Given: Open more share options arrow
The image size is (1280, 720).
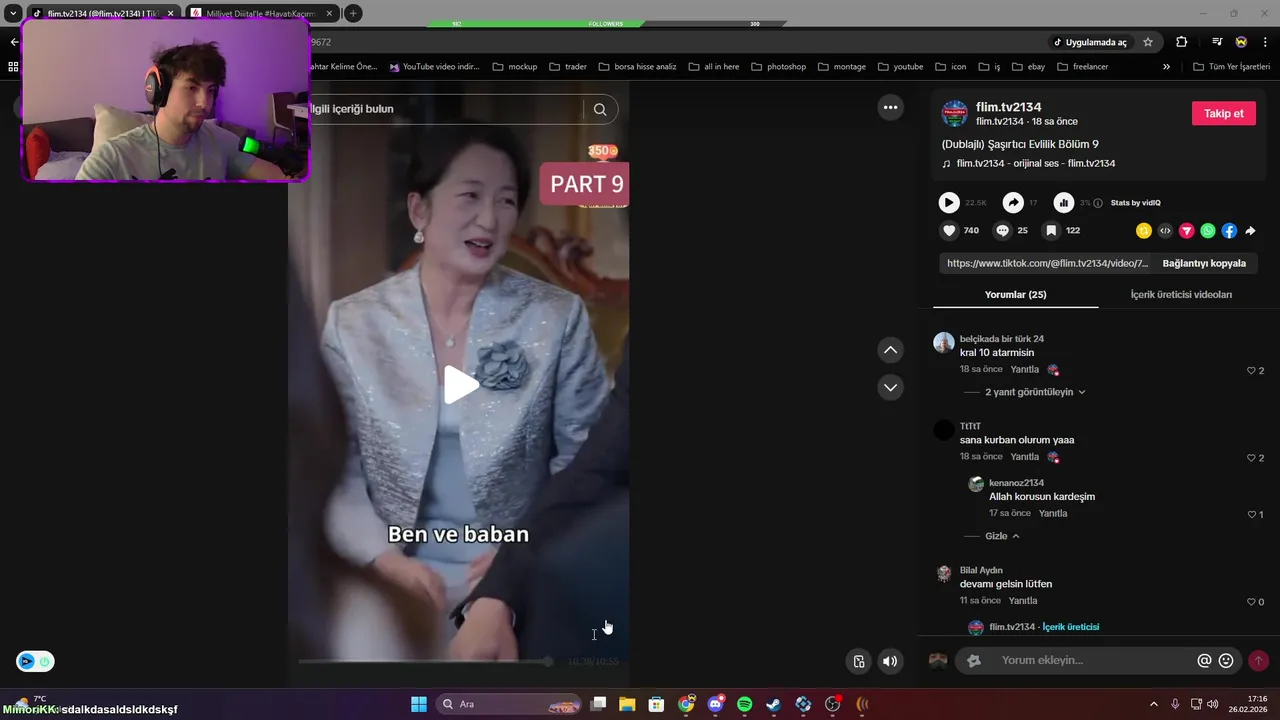Looking at the screenshot, I should point(1250,231).
